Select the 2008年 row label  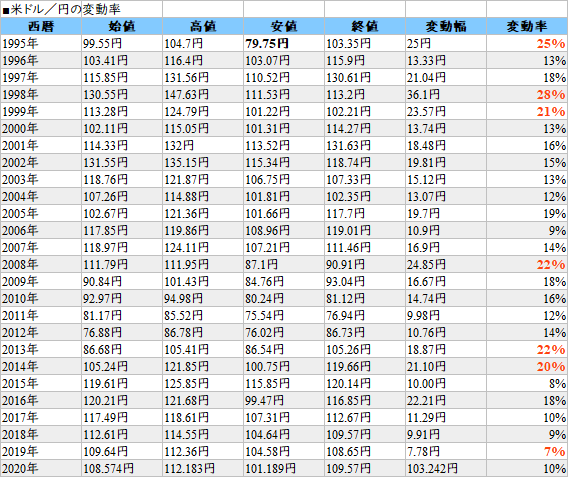pyautogui.click(x=20, y=265)
